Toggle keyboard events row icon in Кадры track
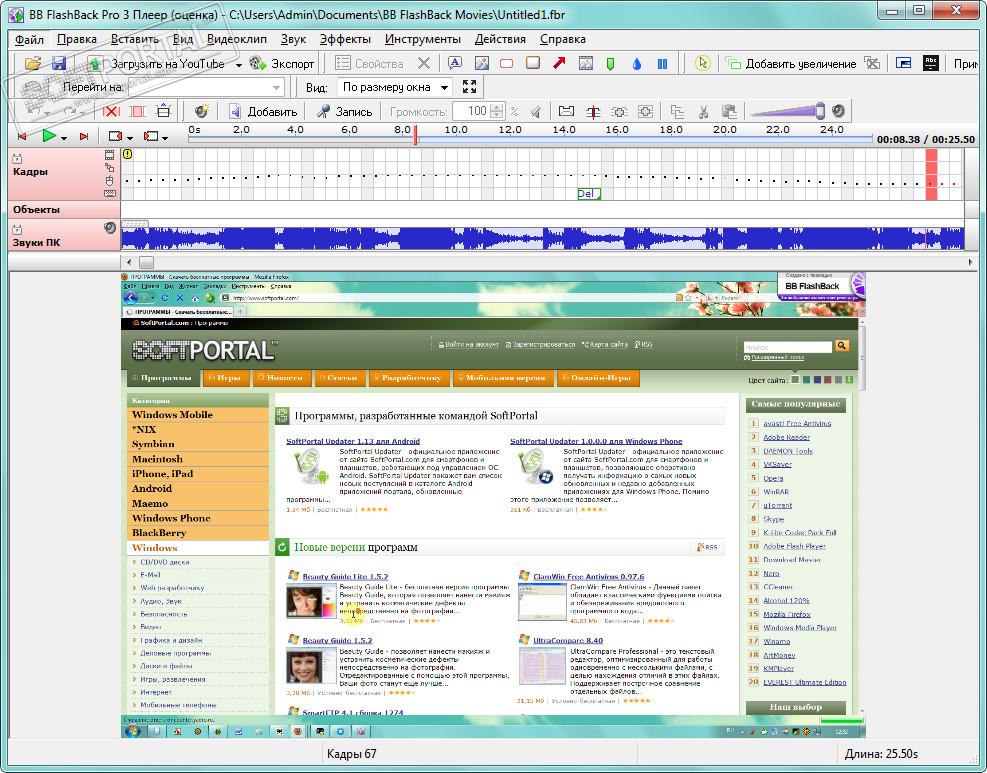This screenshot has width=987, height=773. point(110,194)
